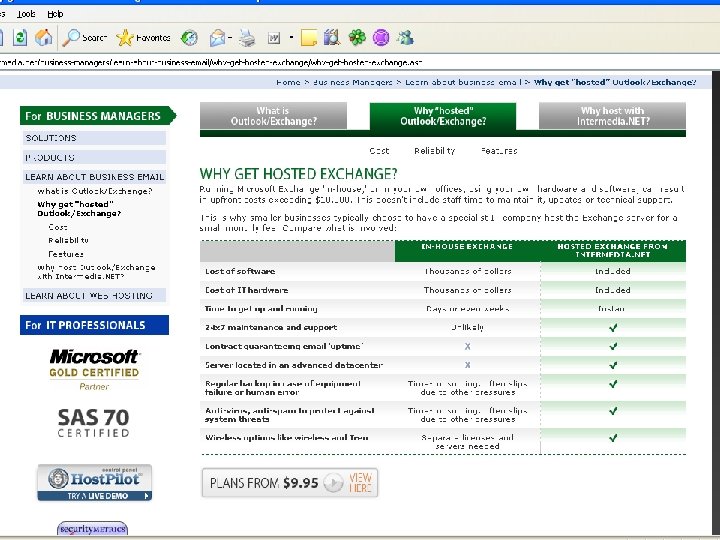720x540 pixels.
Task: Select Cost in the sidebar
Action: (58, 227)
